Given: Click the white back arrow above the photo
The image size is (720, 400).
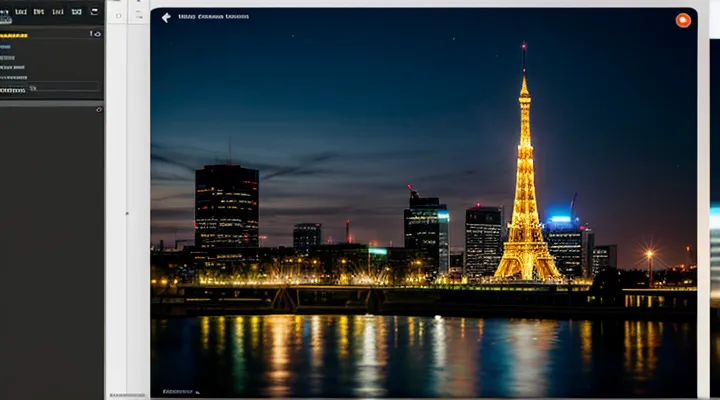Looking at the screenshot, I should [166, 17].
